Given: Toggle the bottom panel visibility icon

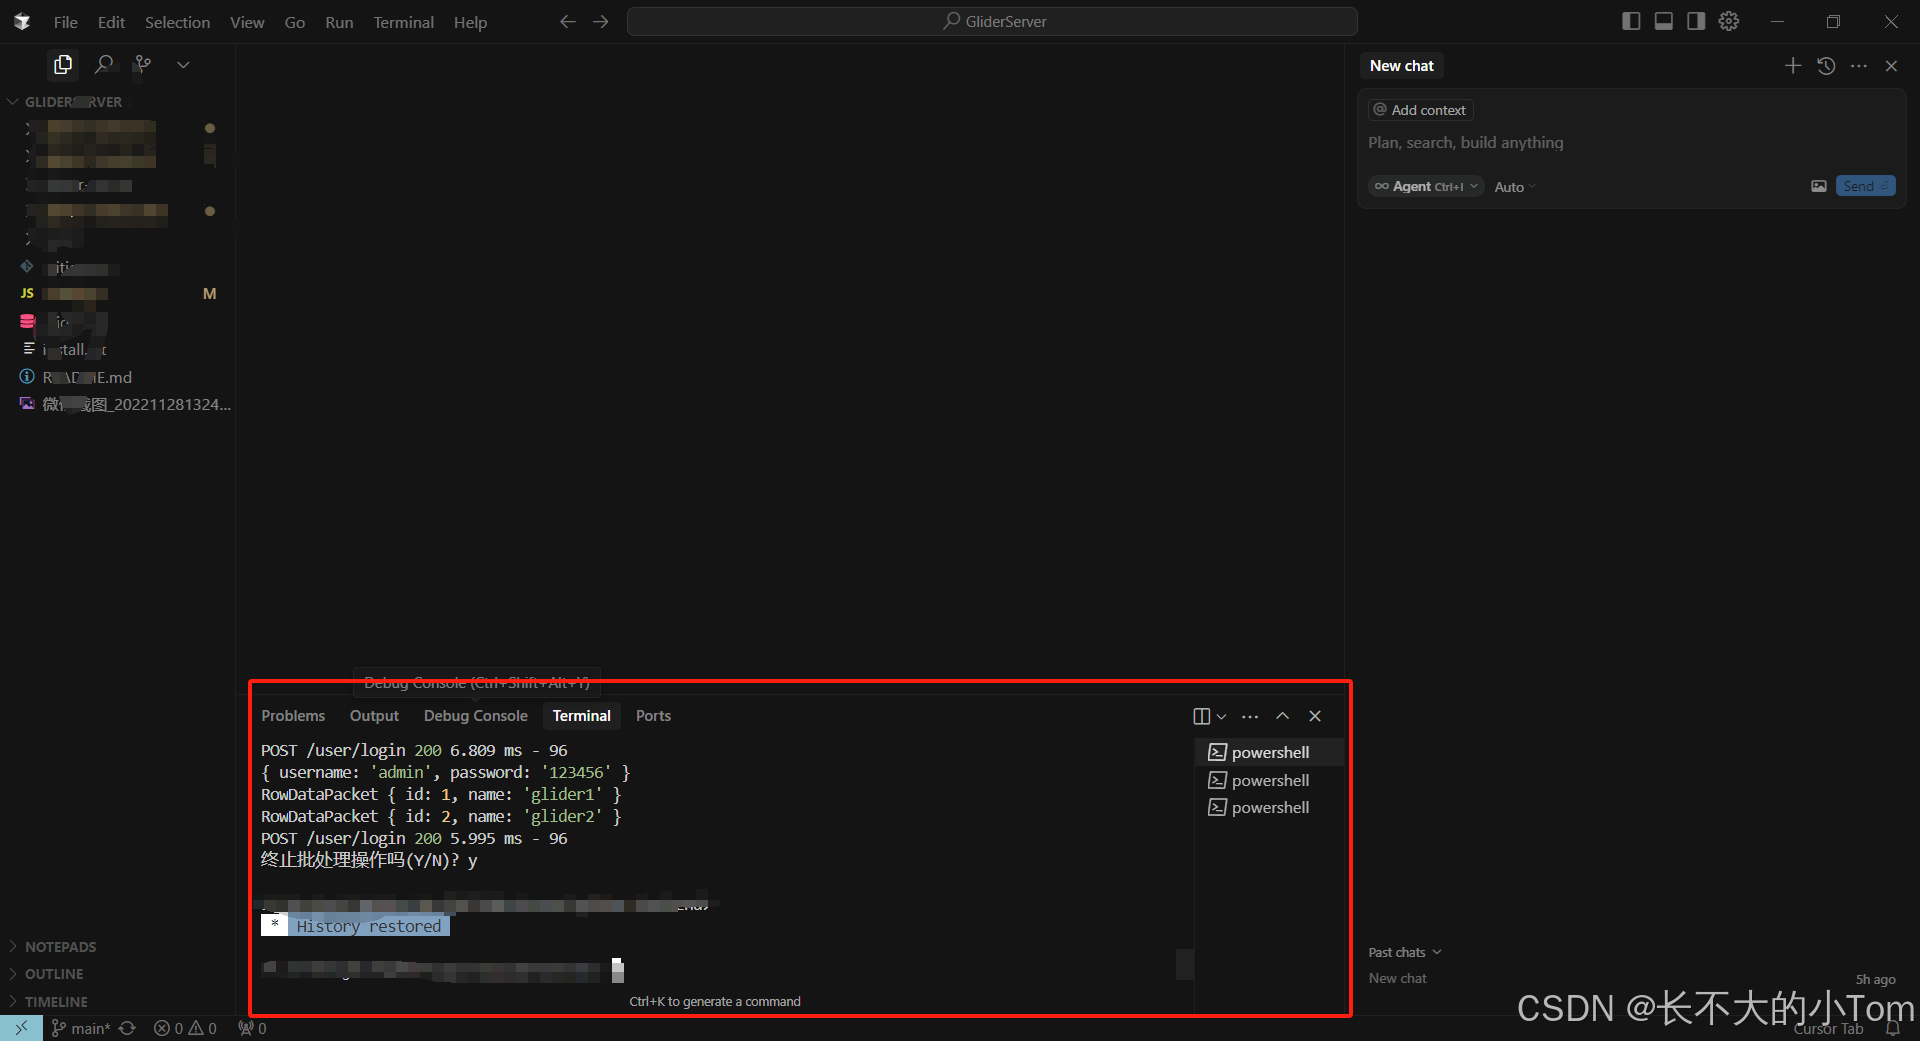Looking at the screenshot, I should 1663,20.
